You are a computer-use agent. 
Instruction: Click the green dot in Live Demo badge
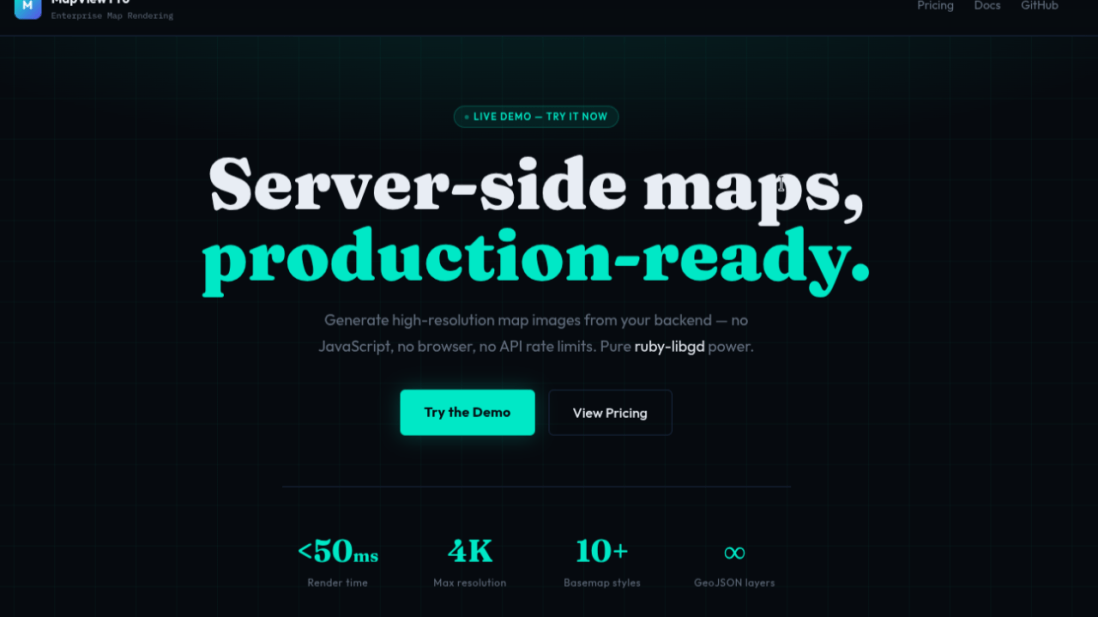point(466,117)
